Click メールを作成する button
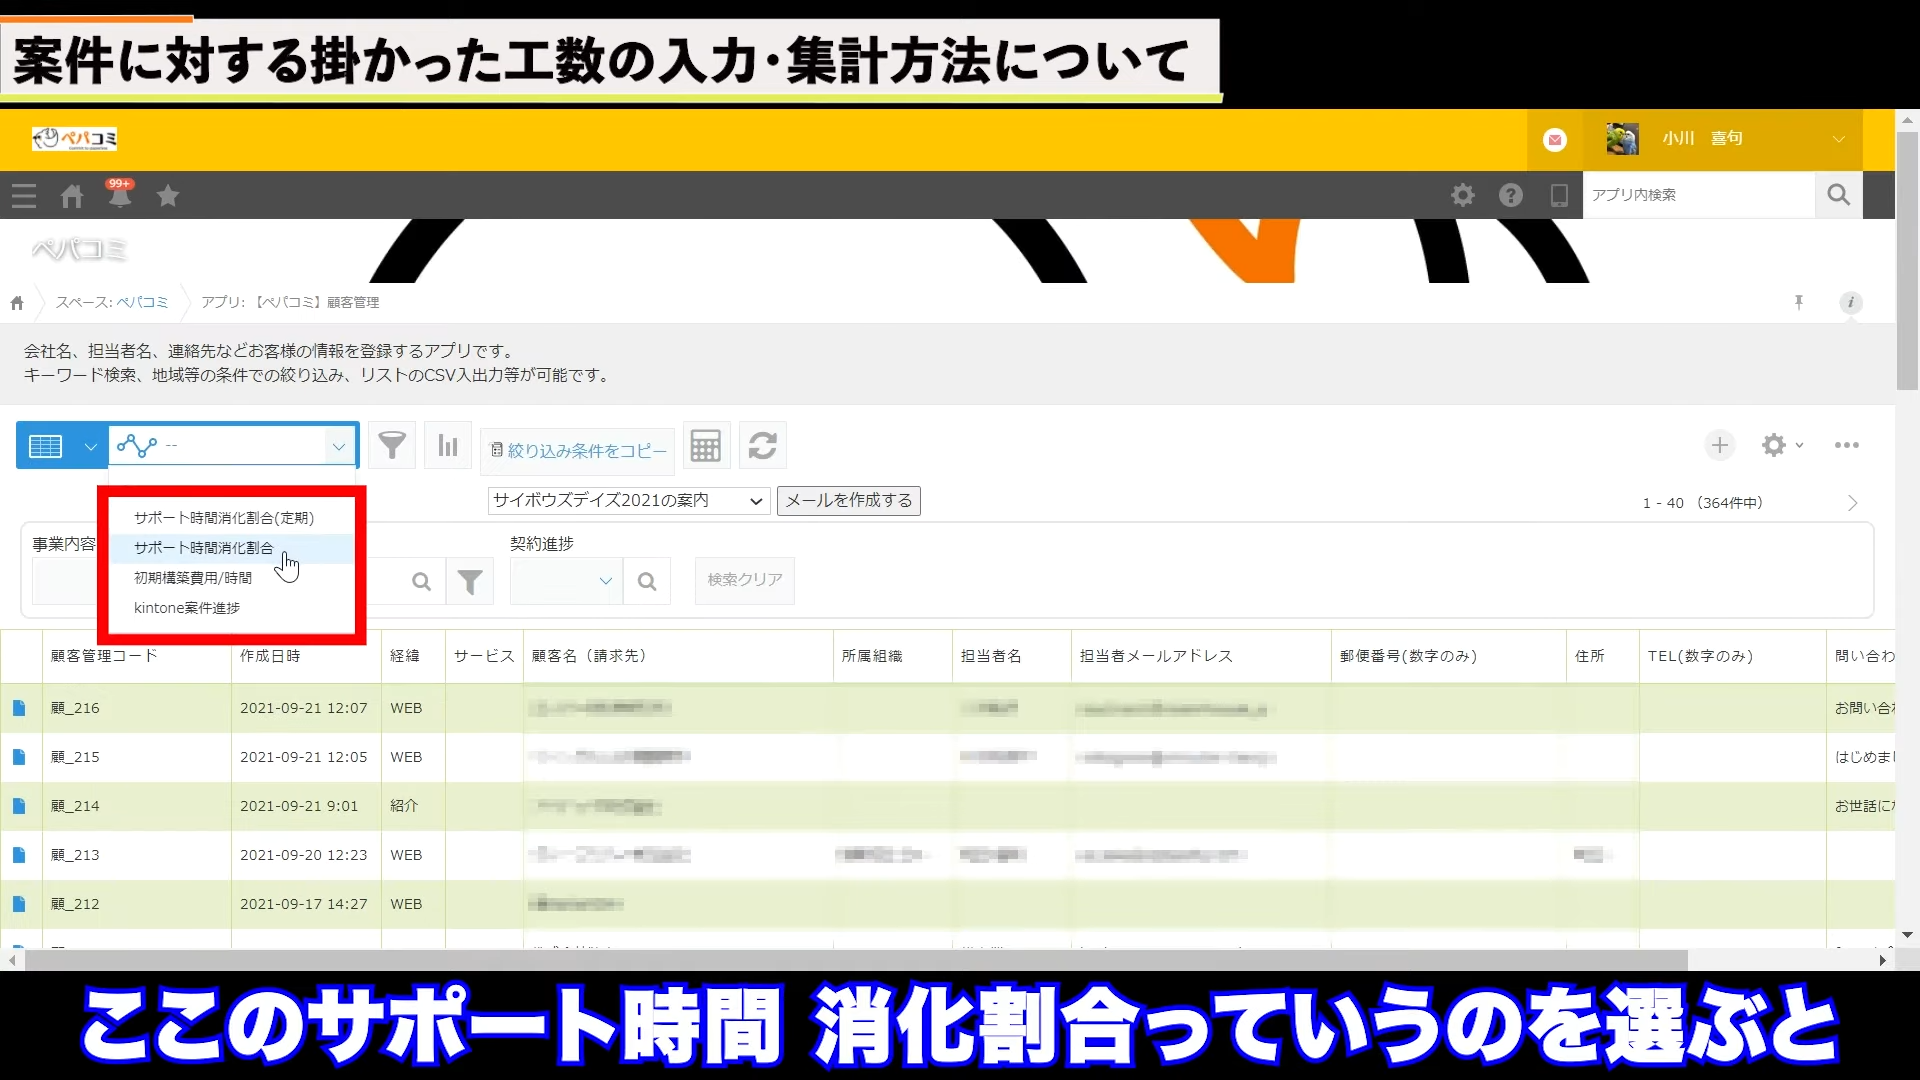 (x=848, y=501)
